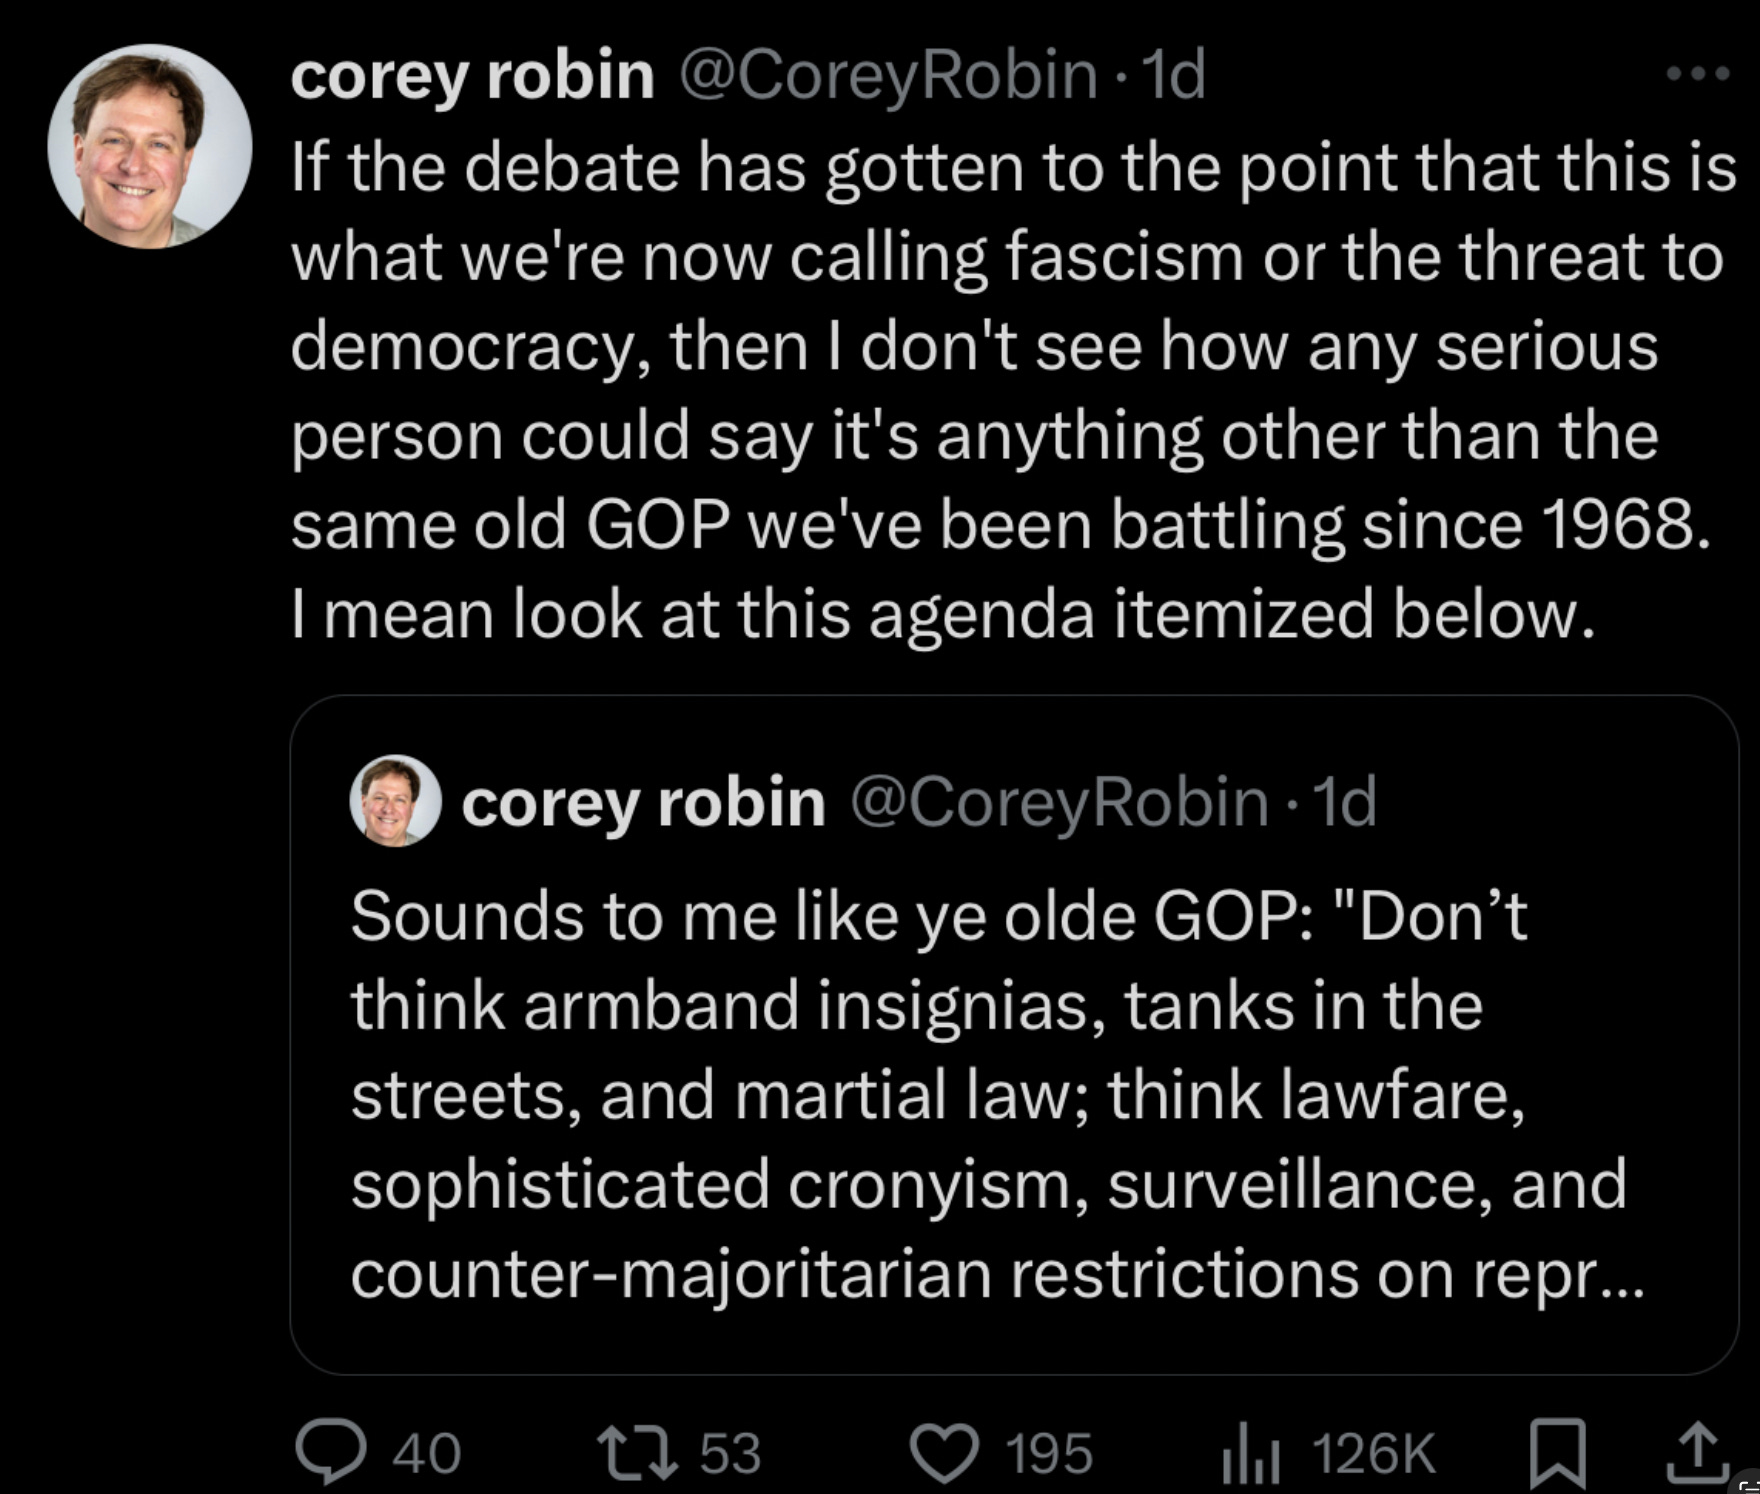Click the @CoreyRobin handle on the main tweet
This screenshot has height=1494, width=1760.
point(888,75)
